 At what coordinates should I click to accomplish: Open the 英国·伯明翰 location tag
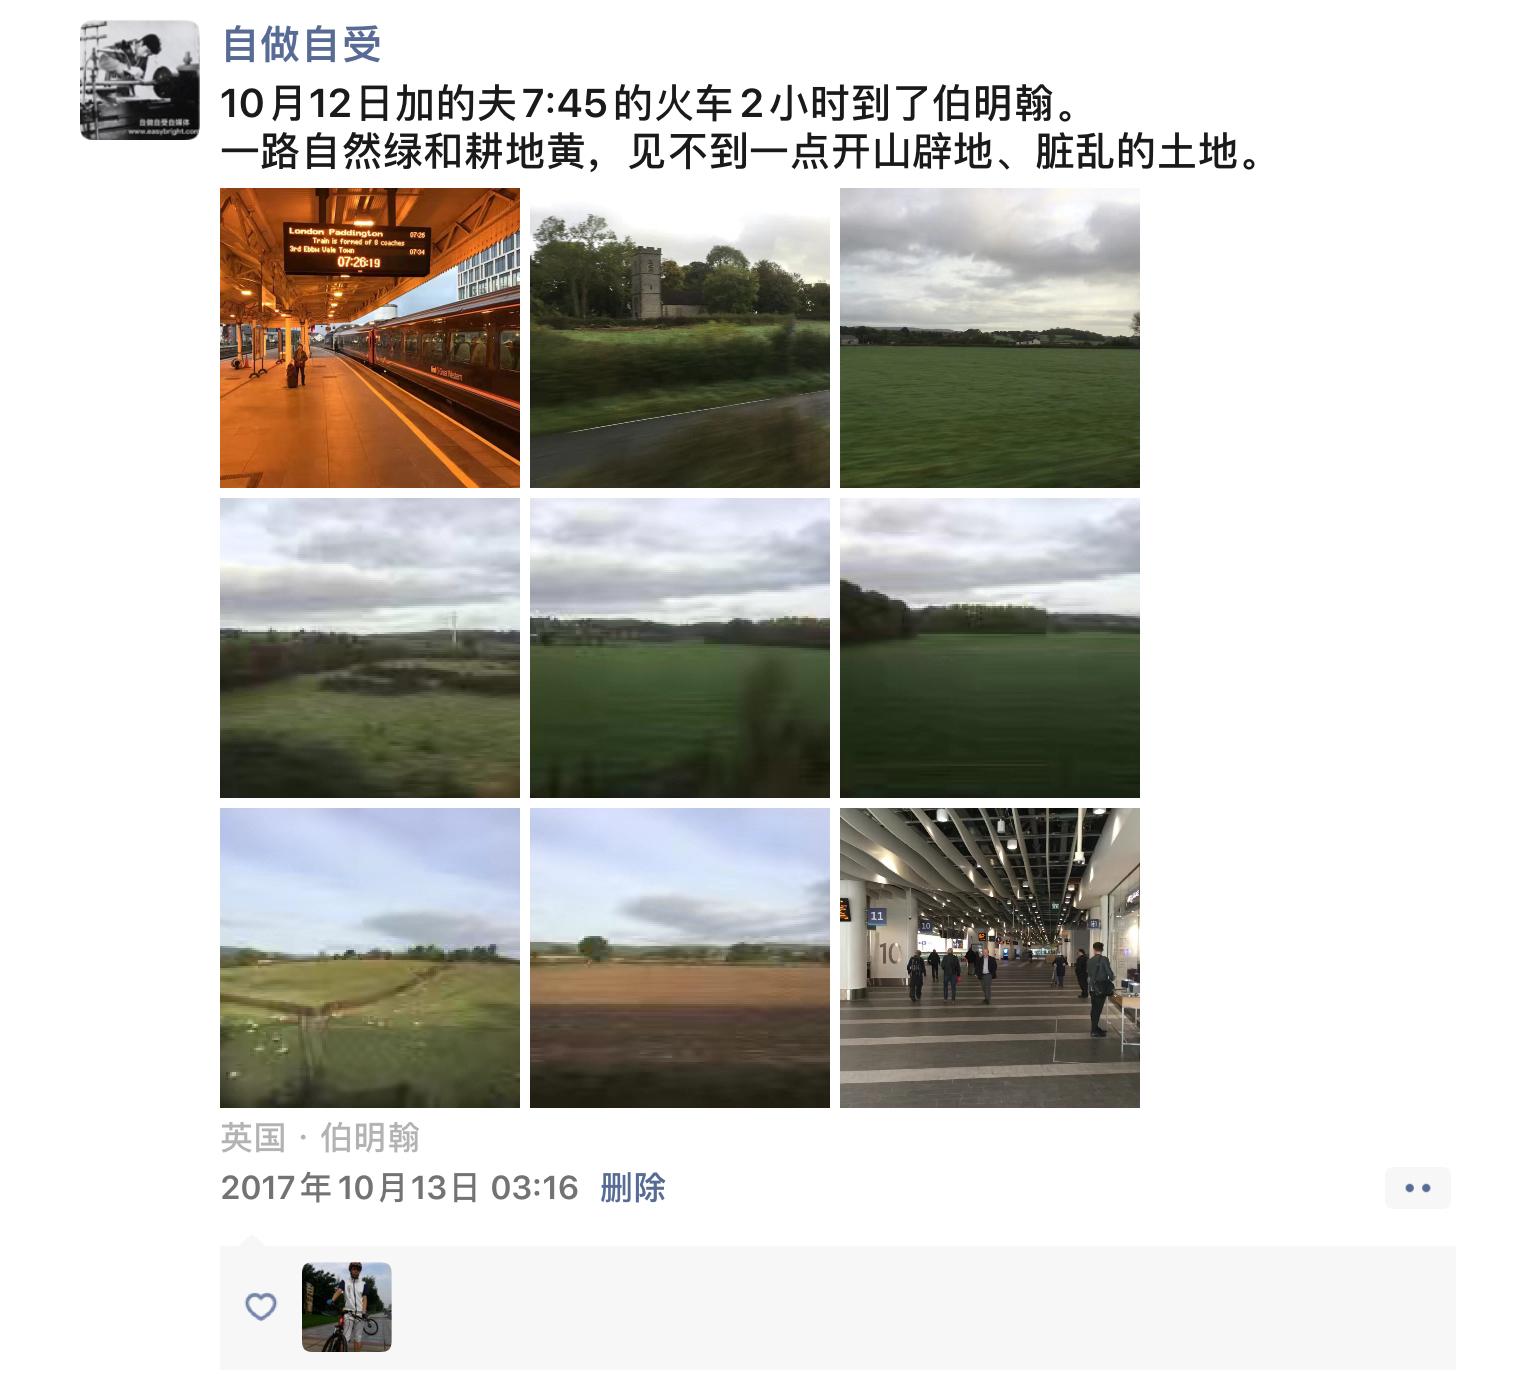click(x=320, y=1137)
